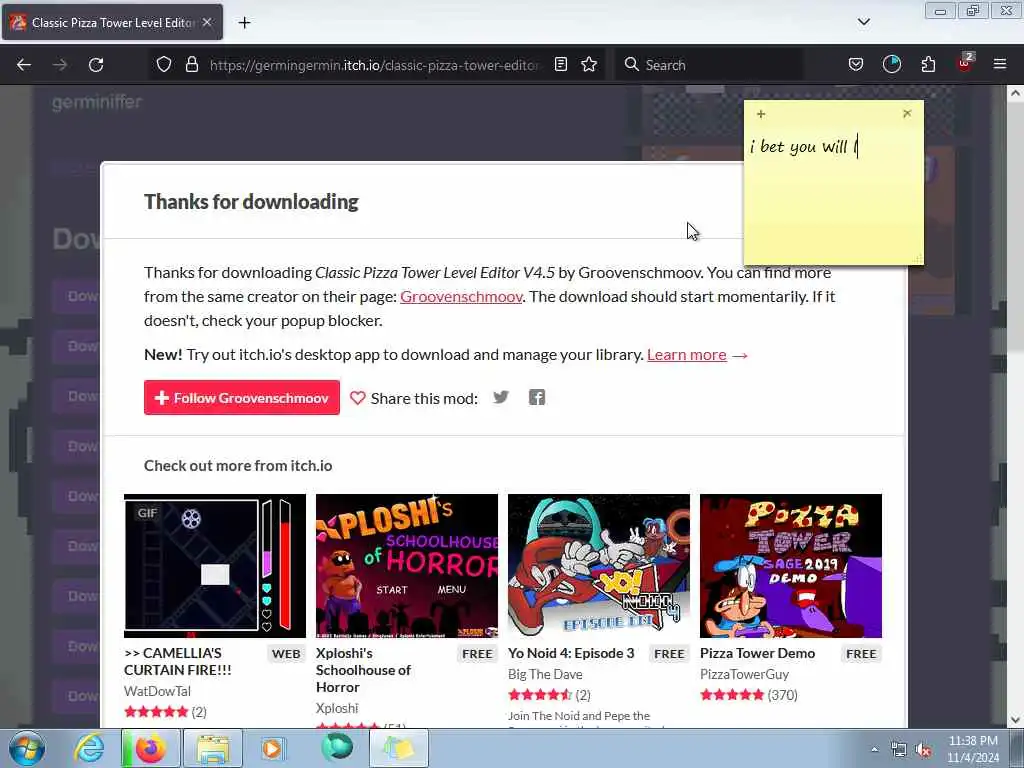Screen dimensions: 1024x768
Task: Open the taskbar clock and date
Action: [973, 749]
